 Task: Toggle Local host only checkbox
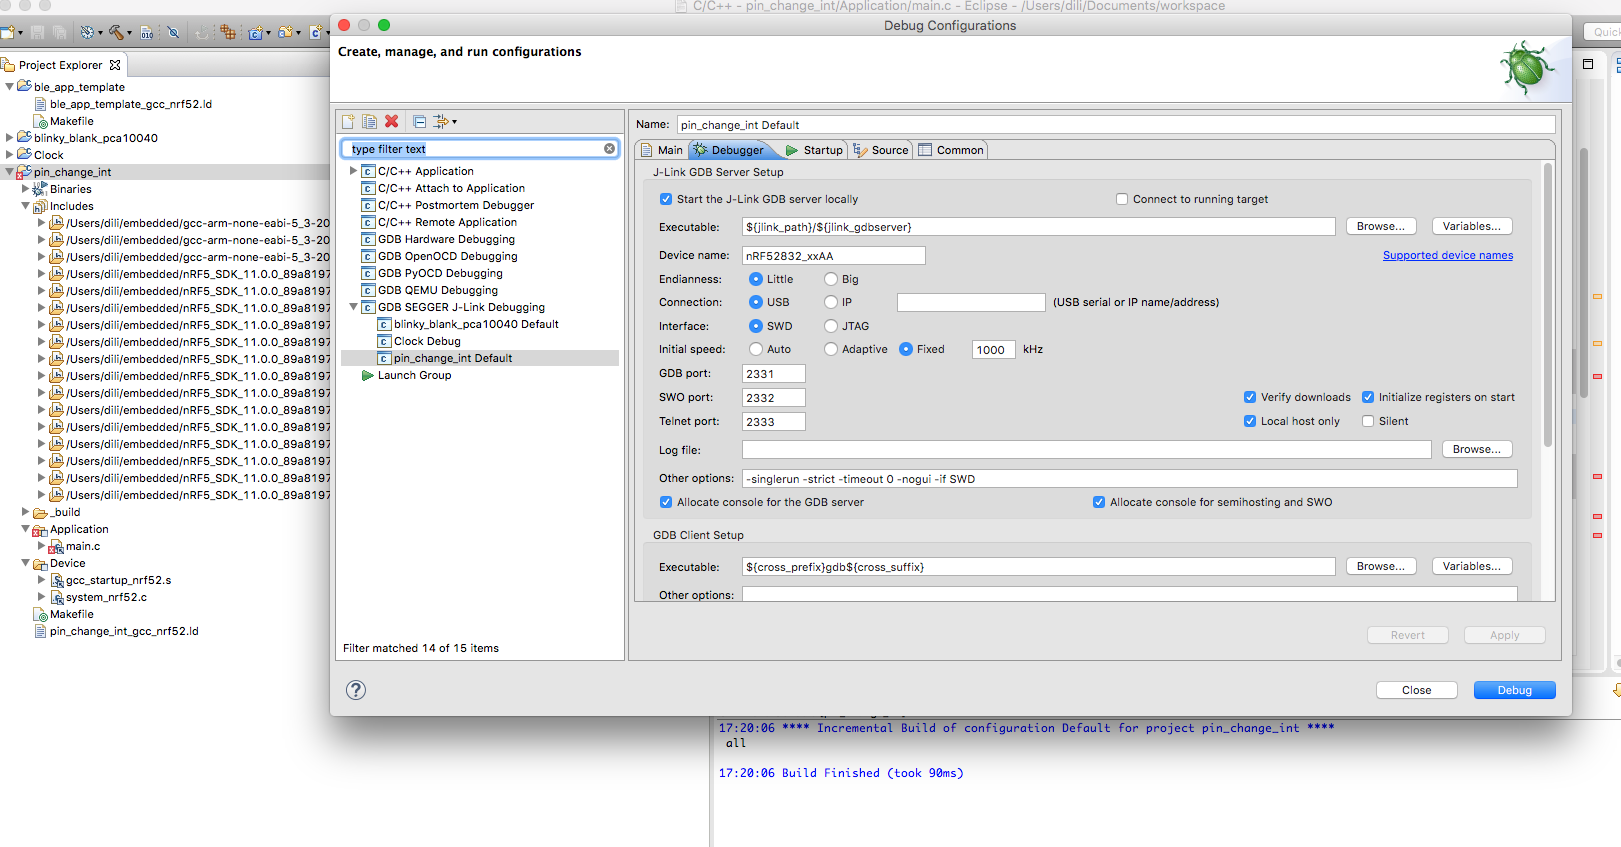[1250, 421]
